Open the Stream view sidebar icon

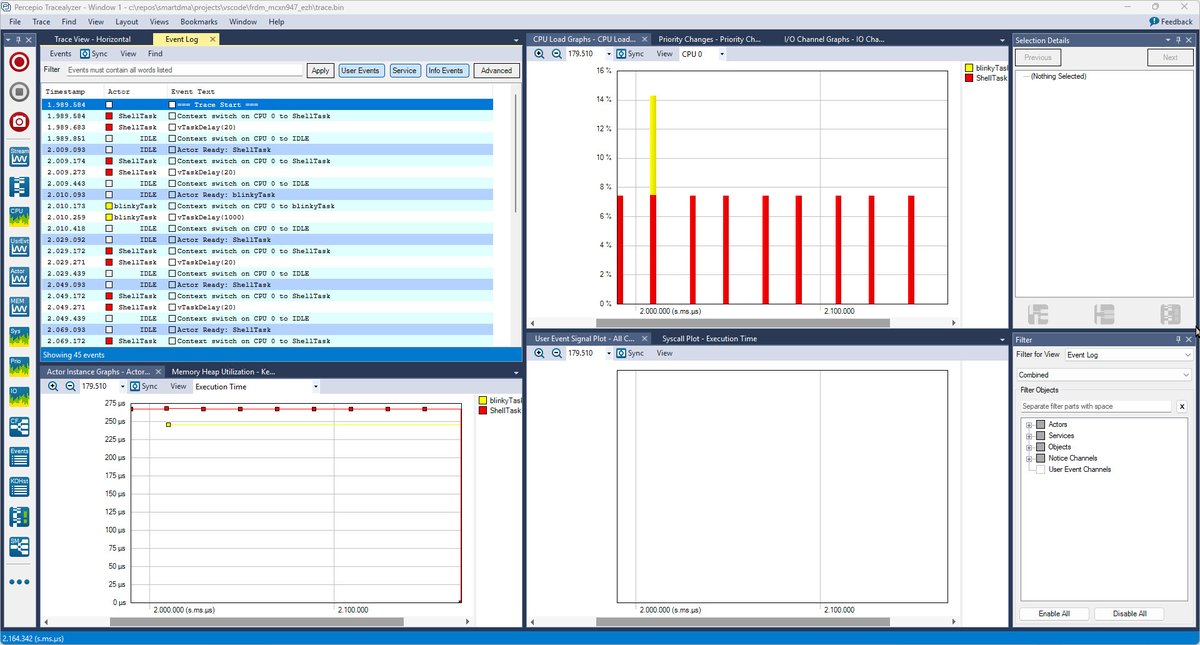(19, 157)
